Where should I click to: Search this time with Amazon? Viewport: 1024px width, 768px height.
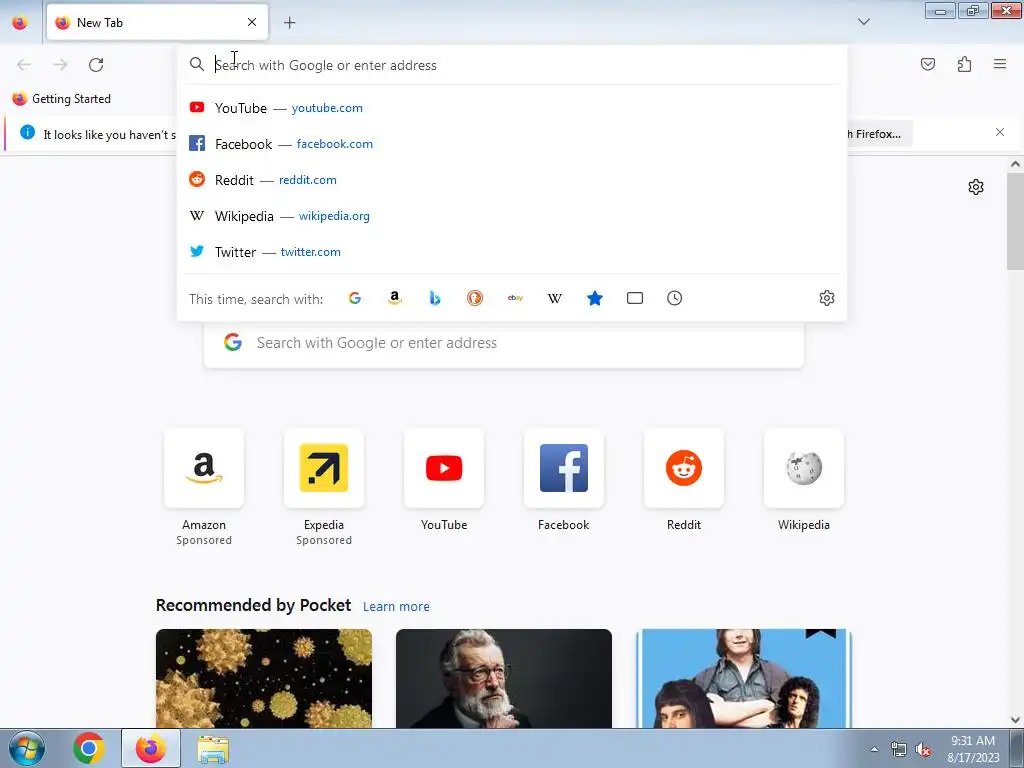coord(394,298)
